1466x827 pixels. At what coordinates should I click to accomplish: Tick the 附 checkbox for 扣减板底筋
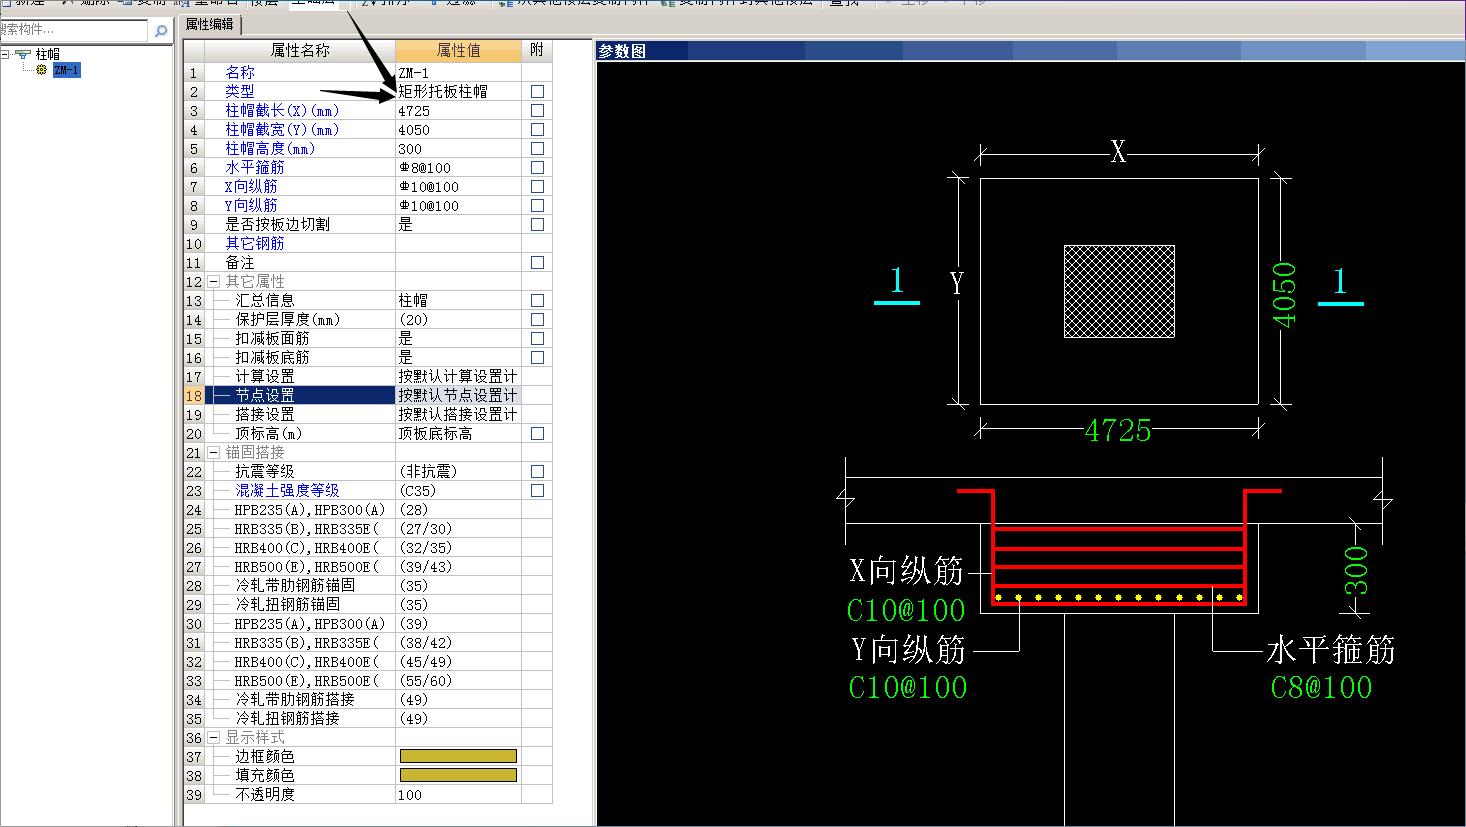pos(537,357)
